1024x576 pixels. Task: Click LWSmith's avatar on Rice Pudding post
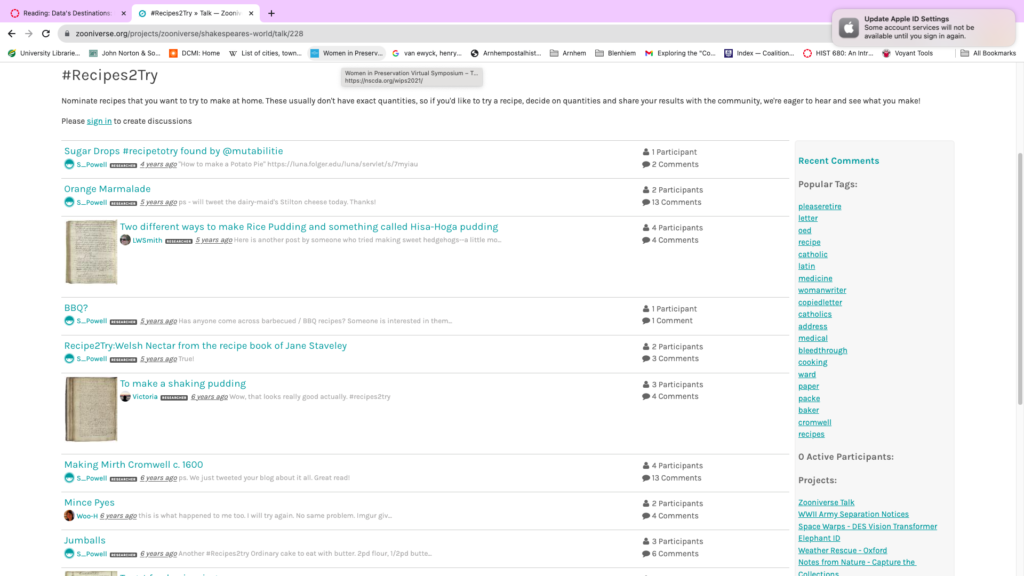coord(125,240)
